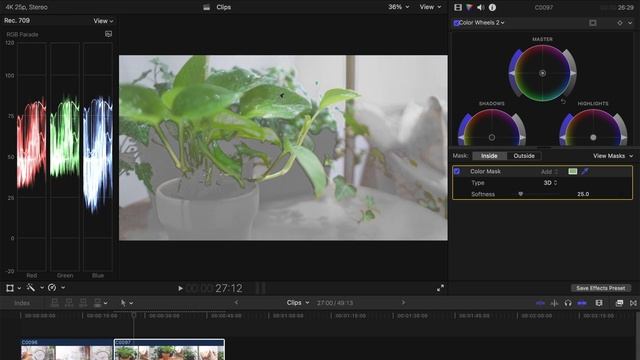Open the Effects browser icon
The width and height of the screenshot is (640, 360).
[619, 303]
